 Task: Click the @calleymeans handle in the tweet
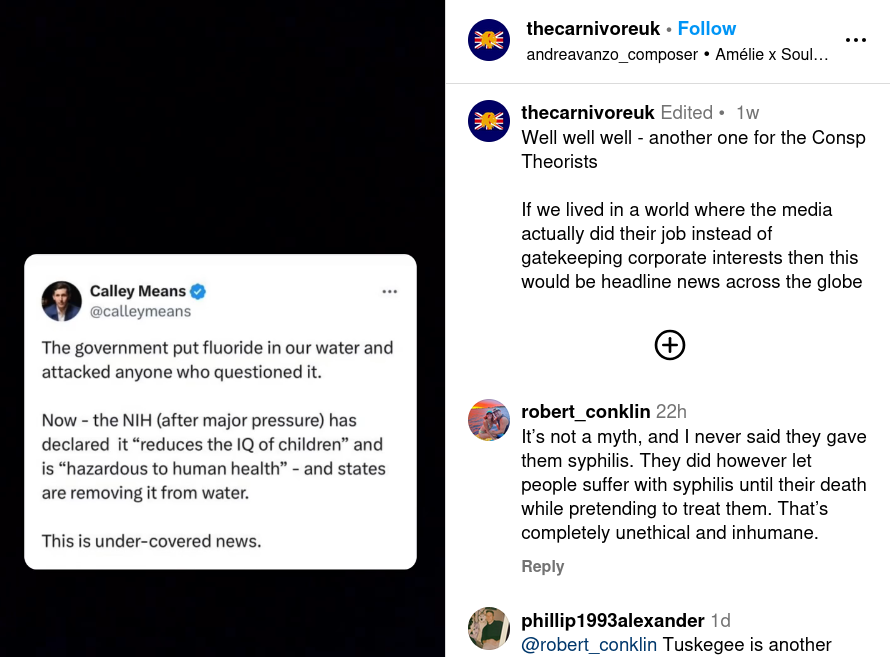pyautogui.click(x=140, y=311)
